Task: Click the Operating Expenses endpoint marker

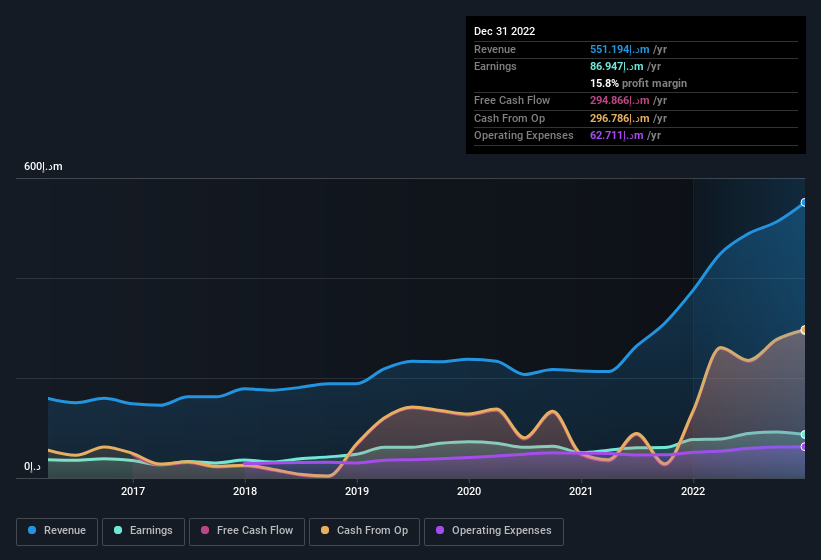Action: pos(804,446)
